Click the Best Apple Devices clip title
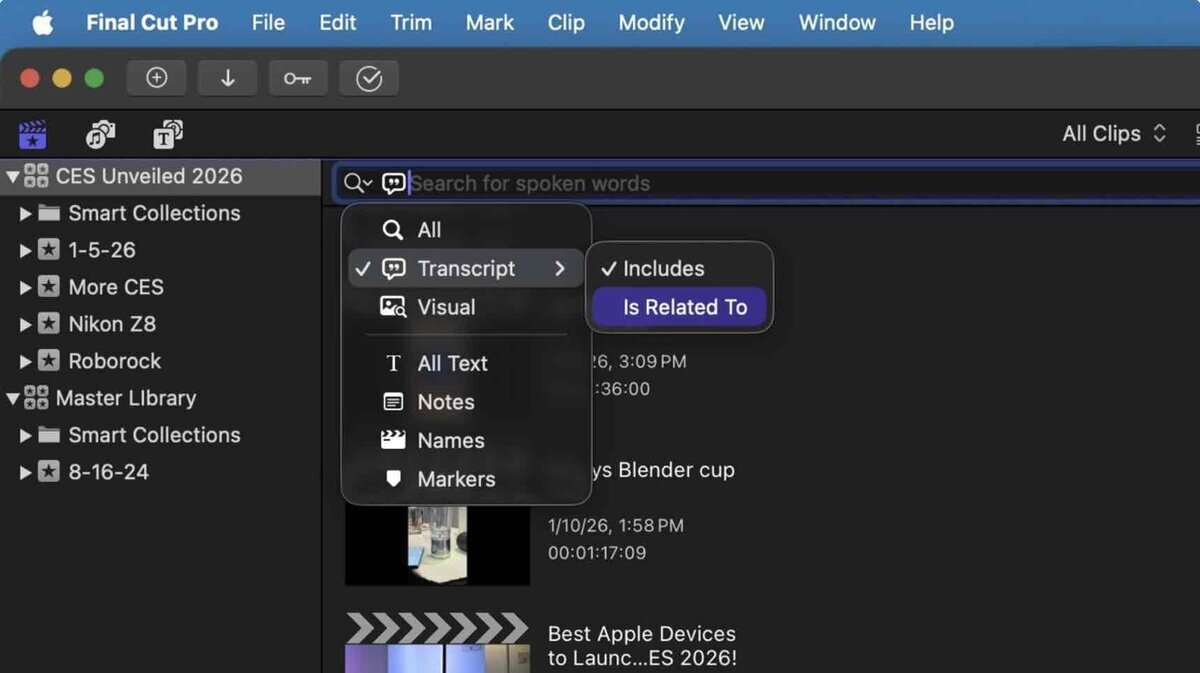Viewport: 1200px width, 673px height. tap(642, 646)
